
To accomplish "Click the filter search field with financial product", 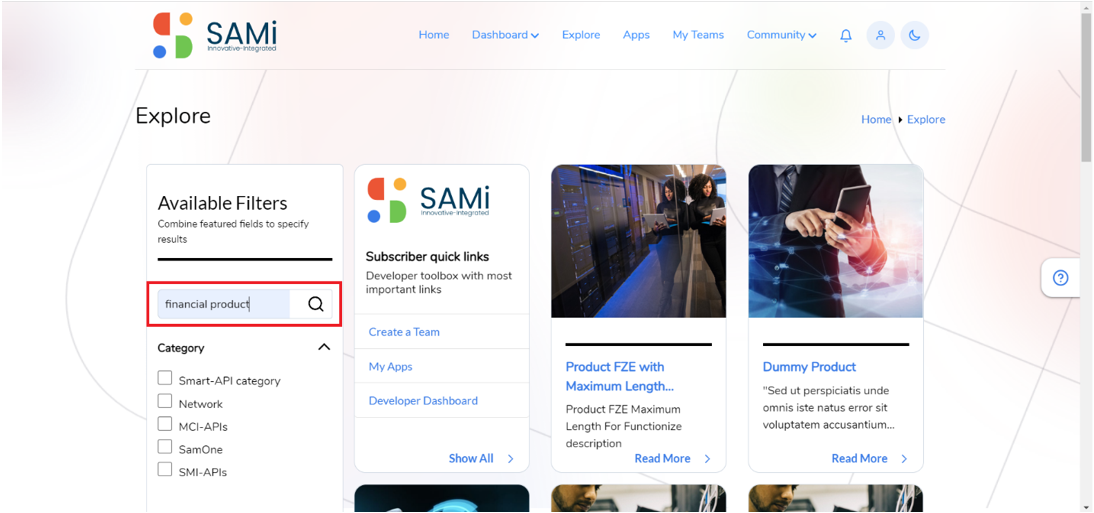I will coord(224,304).
